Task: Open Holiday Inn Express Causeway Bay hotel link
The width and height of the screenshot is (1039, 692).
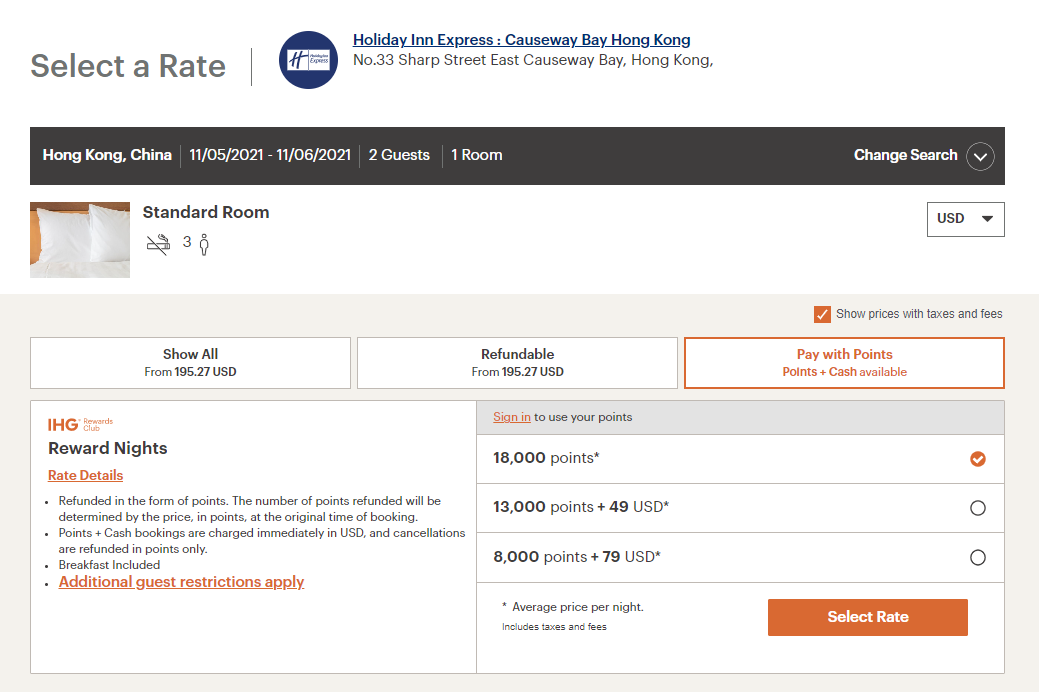Action: click(521, 40)
